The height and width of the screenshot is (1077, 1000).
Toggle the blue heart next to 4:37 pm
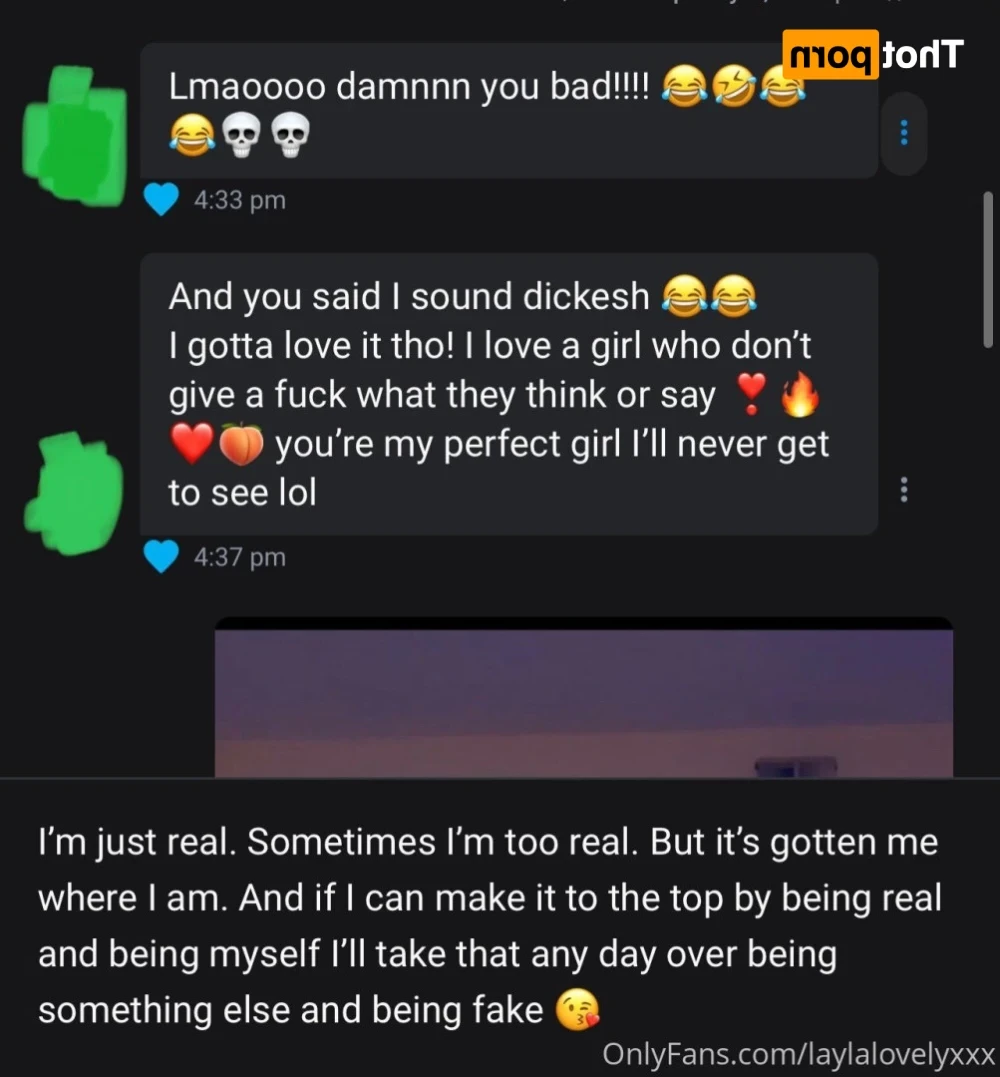(161, 557)
